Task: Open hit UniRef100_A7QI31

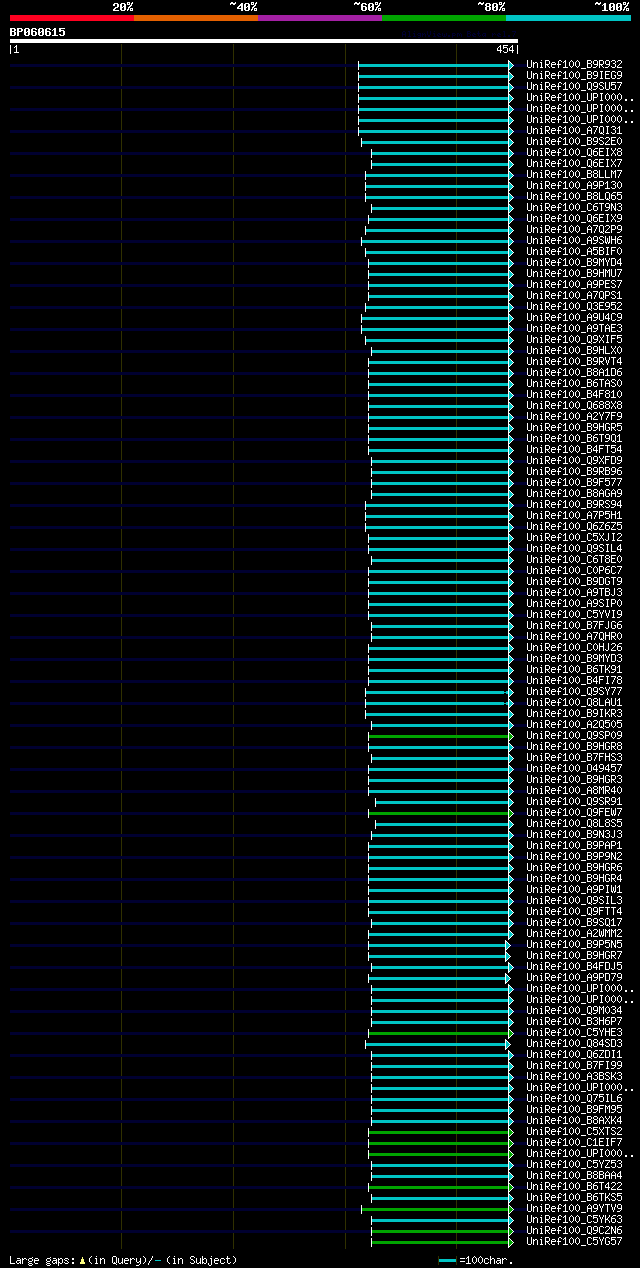Action: tap(574, 130)
